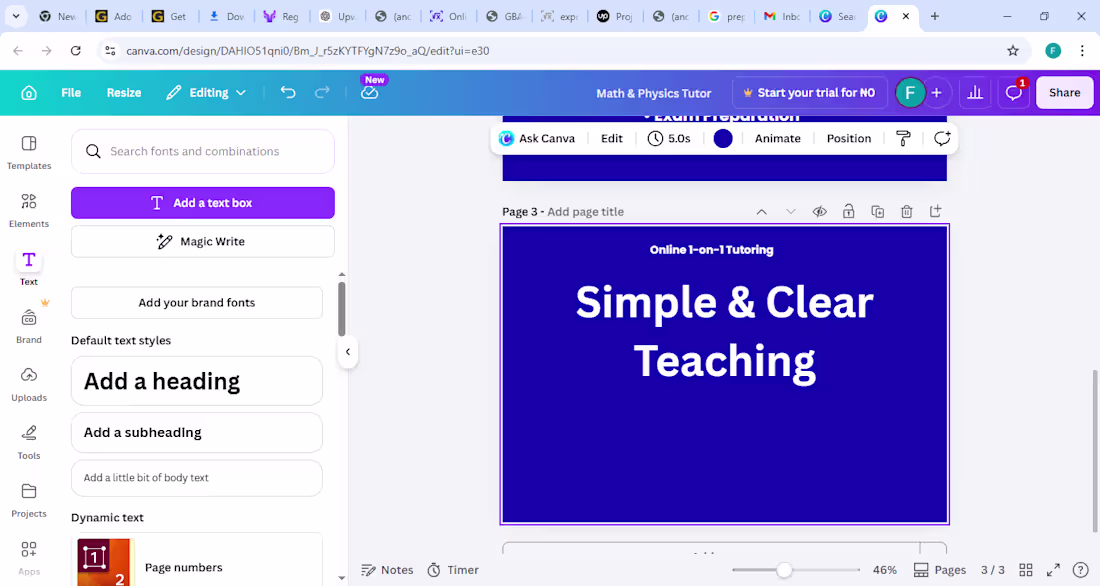Add collaborators with plus icon

[937, 93]
